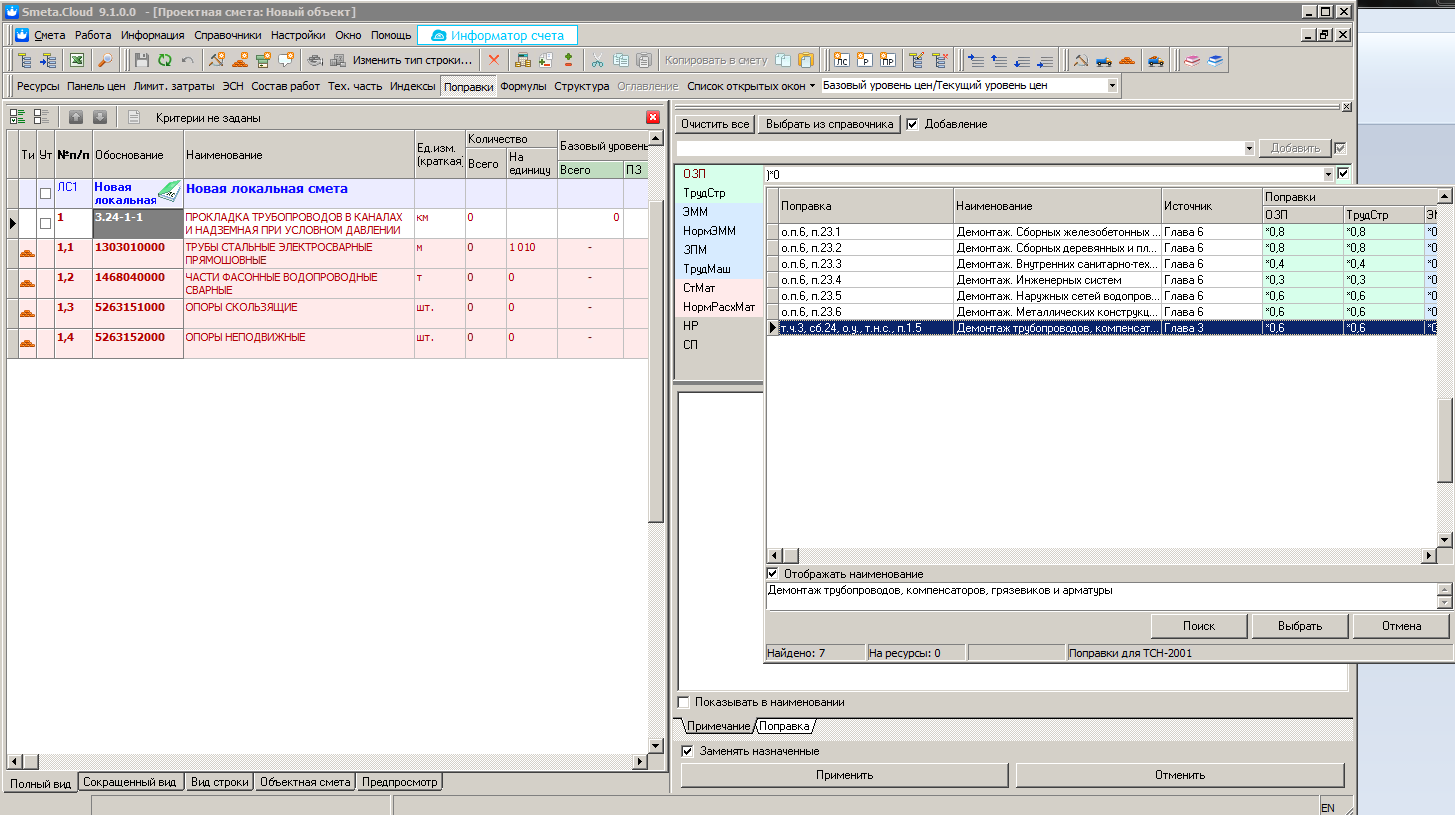
Task: Click the ПР section insert icon
Action: tap(888, 60)
